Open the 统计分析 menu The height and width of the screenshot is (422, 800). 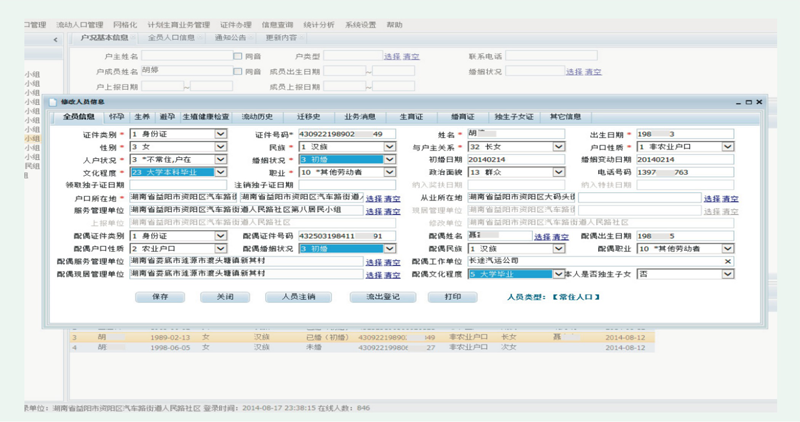[x=319, y=24]
